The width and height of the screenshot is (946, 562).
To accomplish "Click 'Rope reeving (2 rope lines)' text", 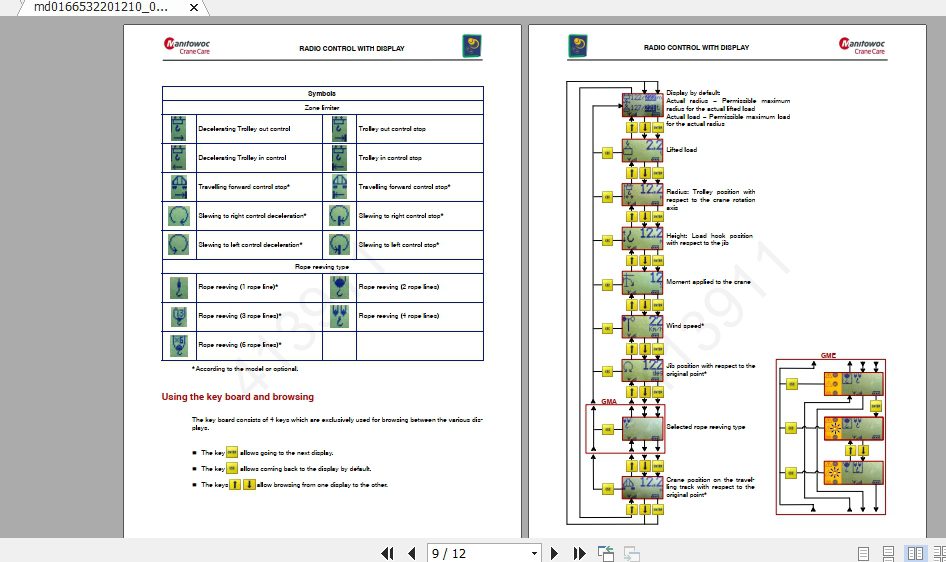I will 399,287.
